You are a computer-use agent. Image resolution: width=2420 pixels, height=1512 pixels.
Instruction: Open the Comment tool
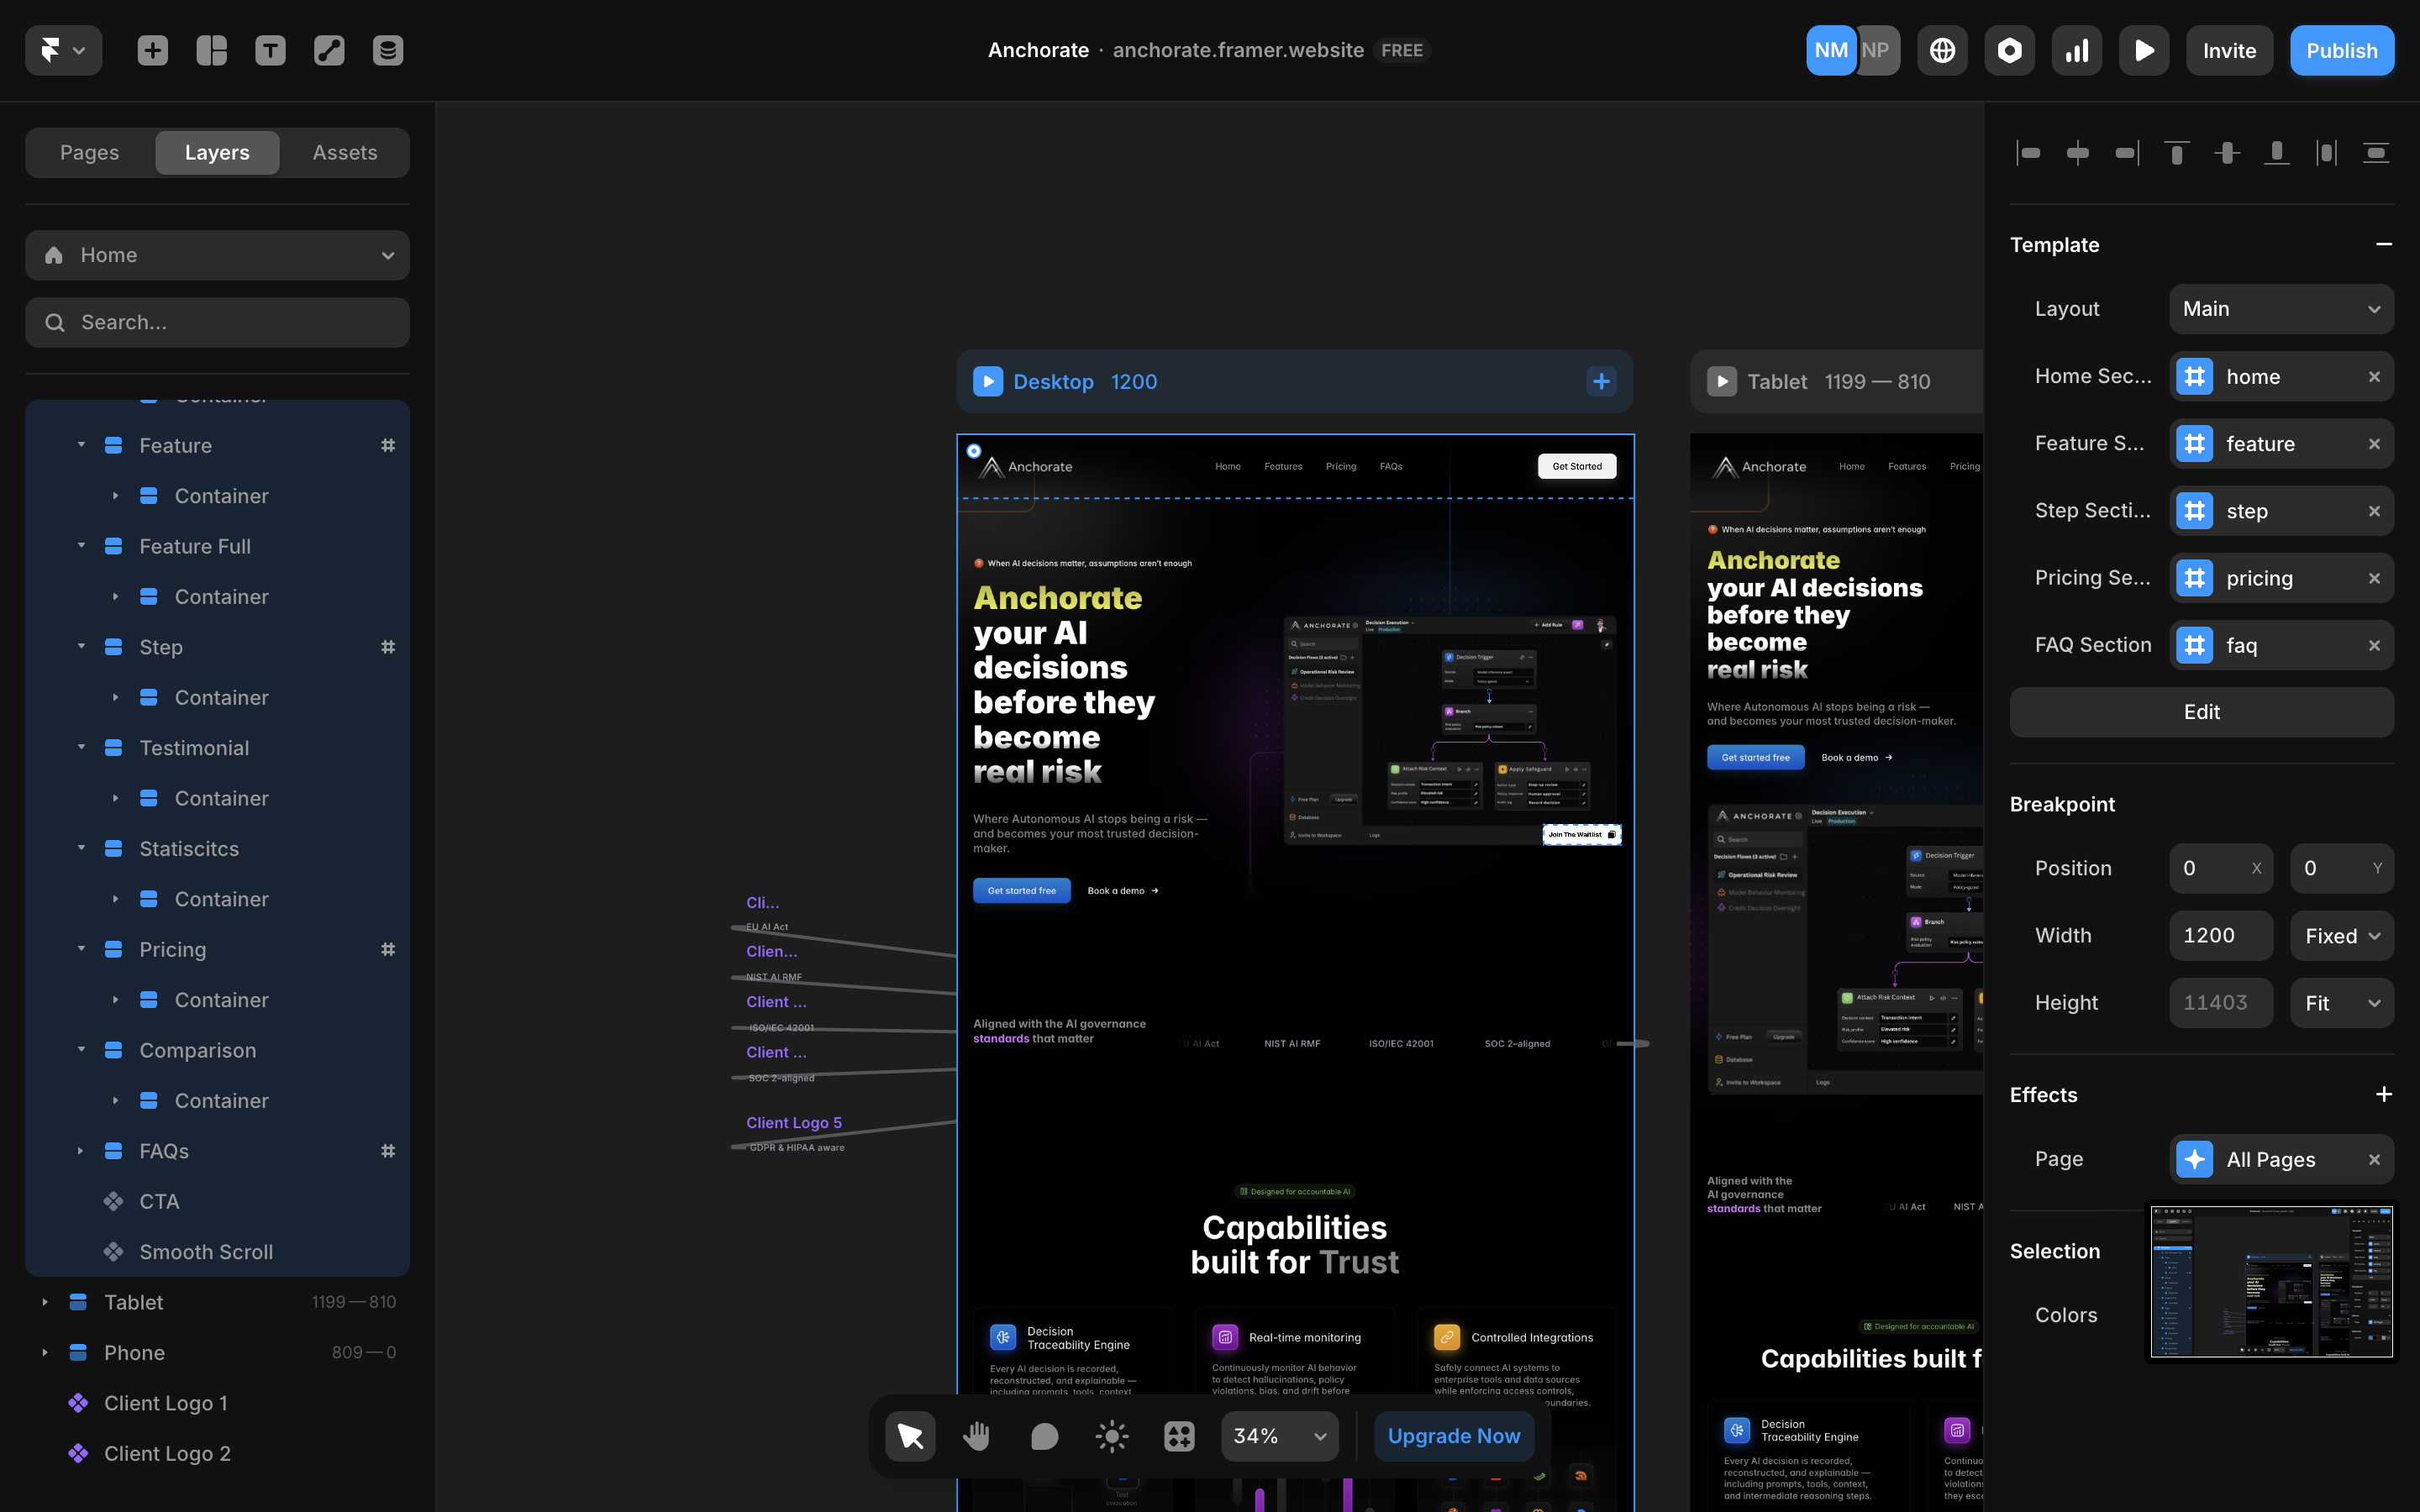click(x=1043, y=1435)
